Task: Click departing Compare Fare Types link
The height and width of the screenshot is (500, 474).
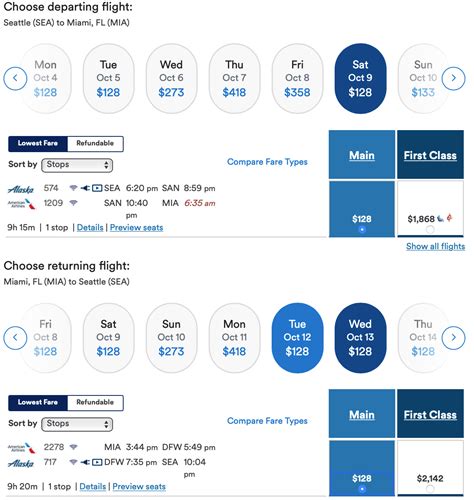Action: click(x=267, y=162)
